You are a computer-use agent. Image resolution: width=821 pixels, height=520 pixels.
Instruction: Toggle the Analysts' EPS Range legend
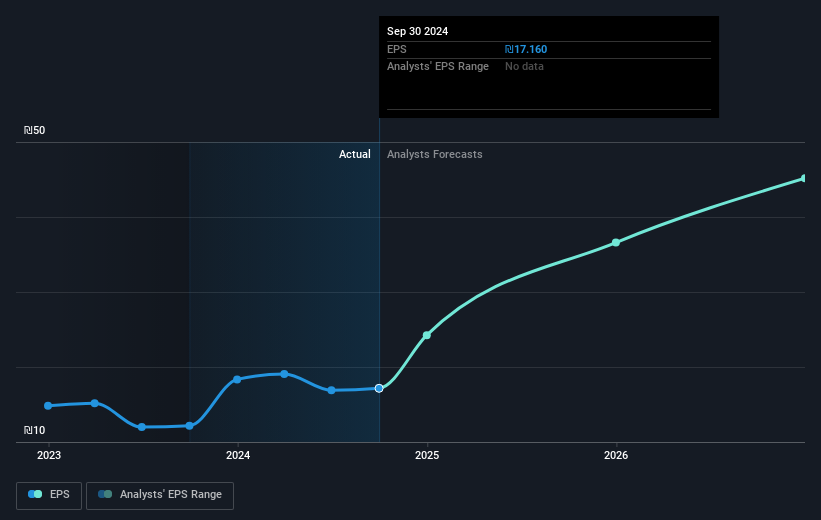coord(160,495)
